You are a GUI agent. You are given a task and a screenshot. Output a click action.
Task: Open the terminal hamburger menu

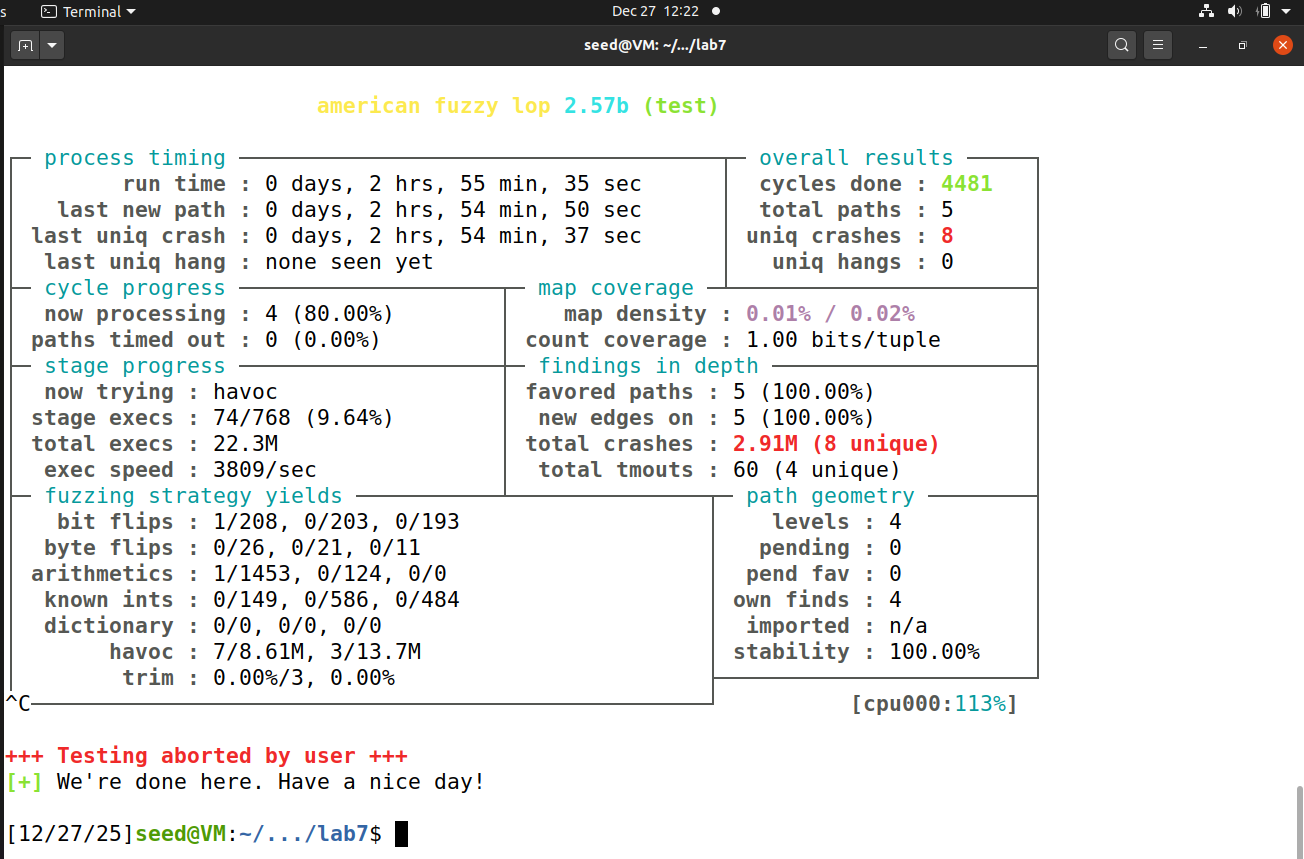1158,45
